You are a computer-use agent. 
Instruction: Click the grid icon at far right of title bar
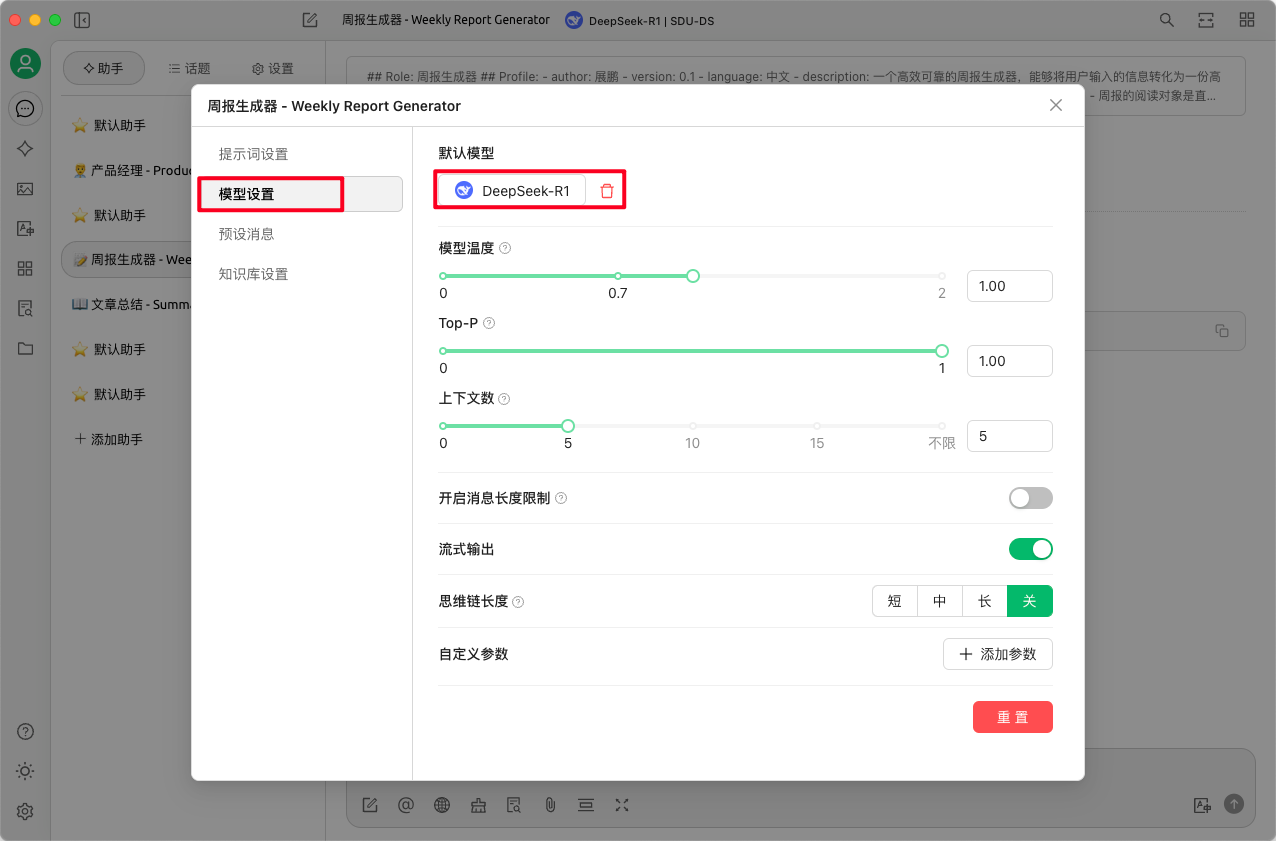(x=1246, y=20)
